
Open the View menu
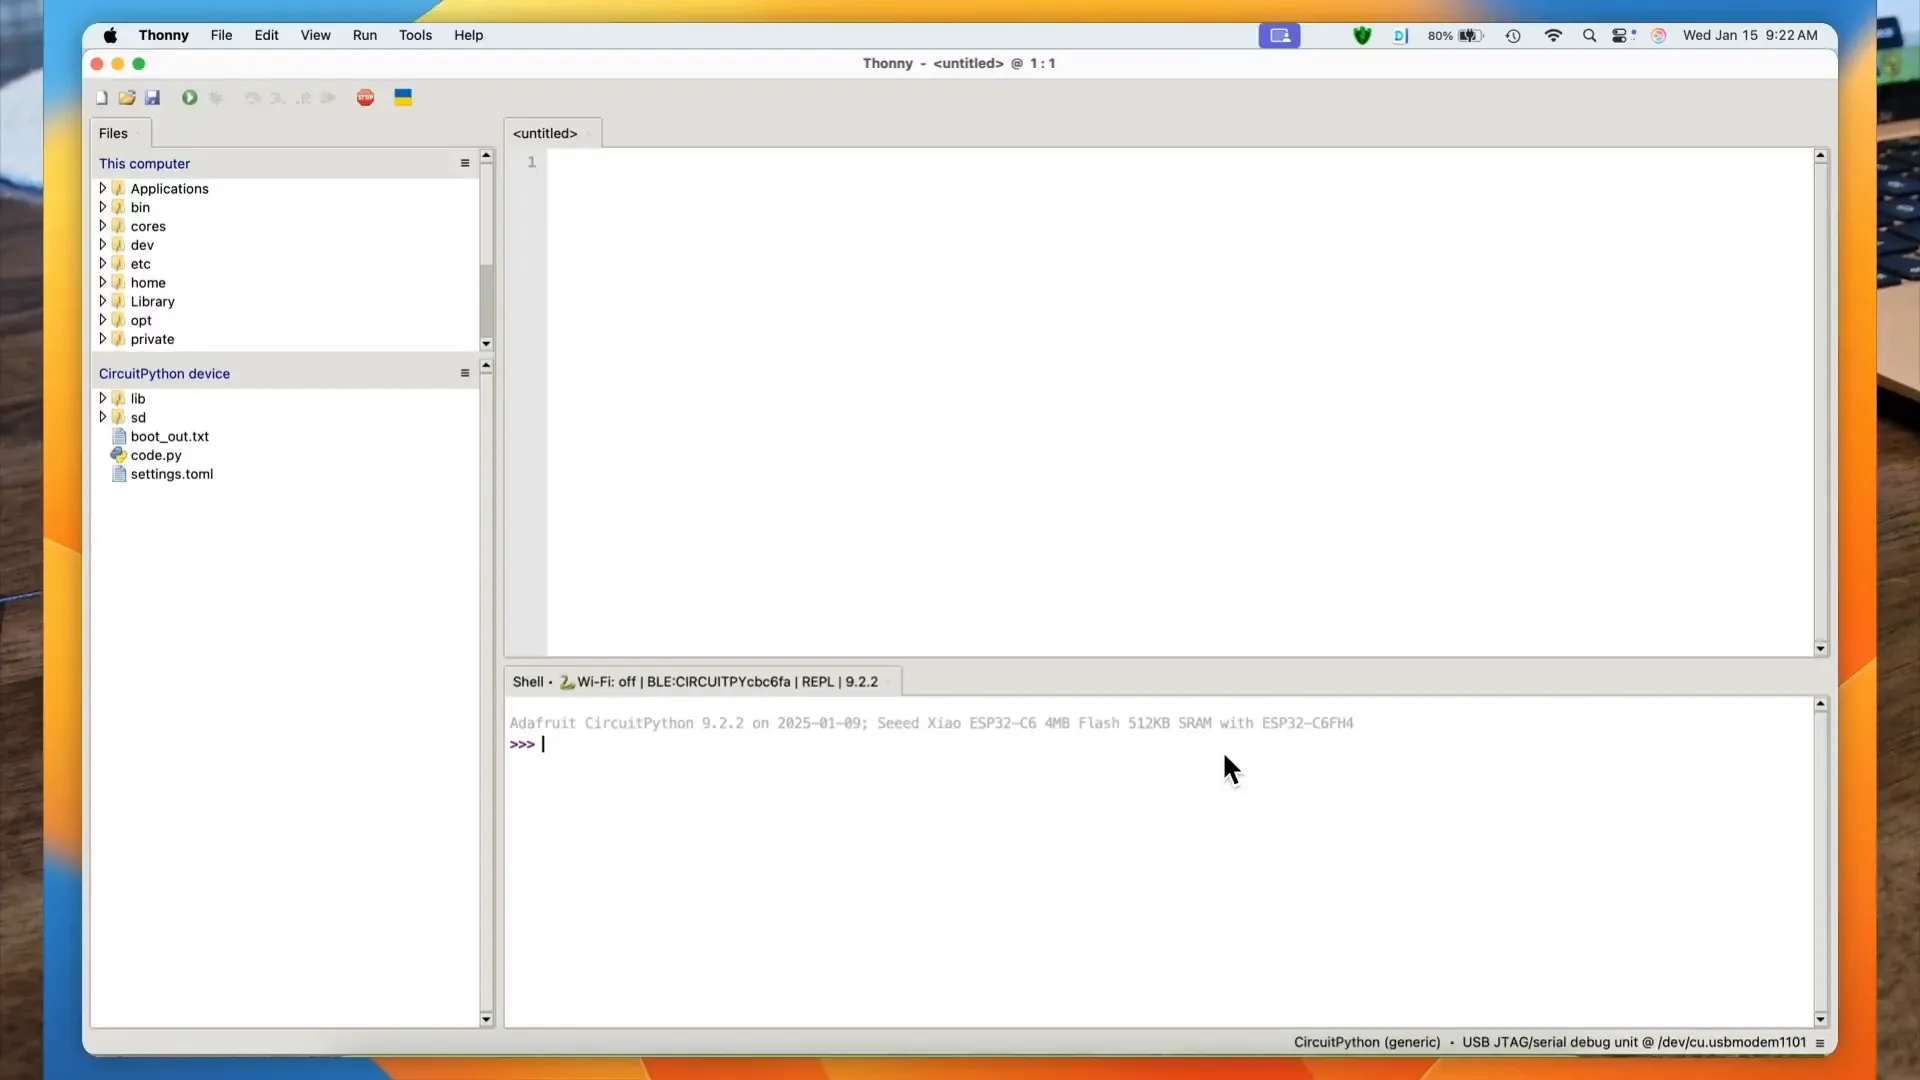click(315, 35)
